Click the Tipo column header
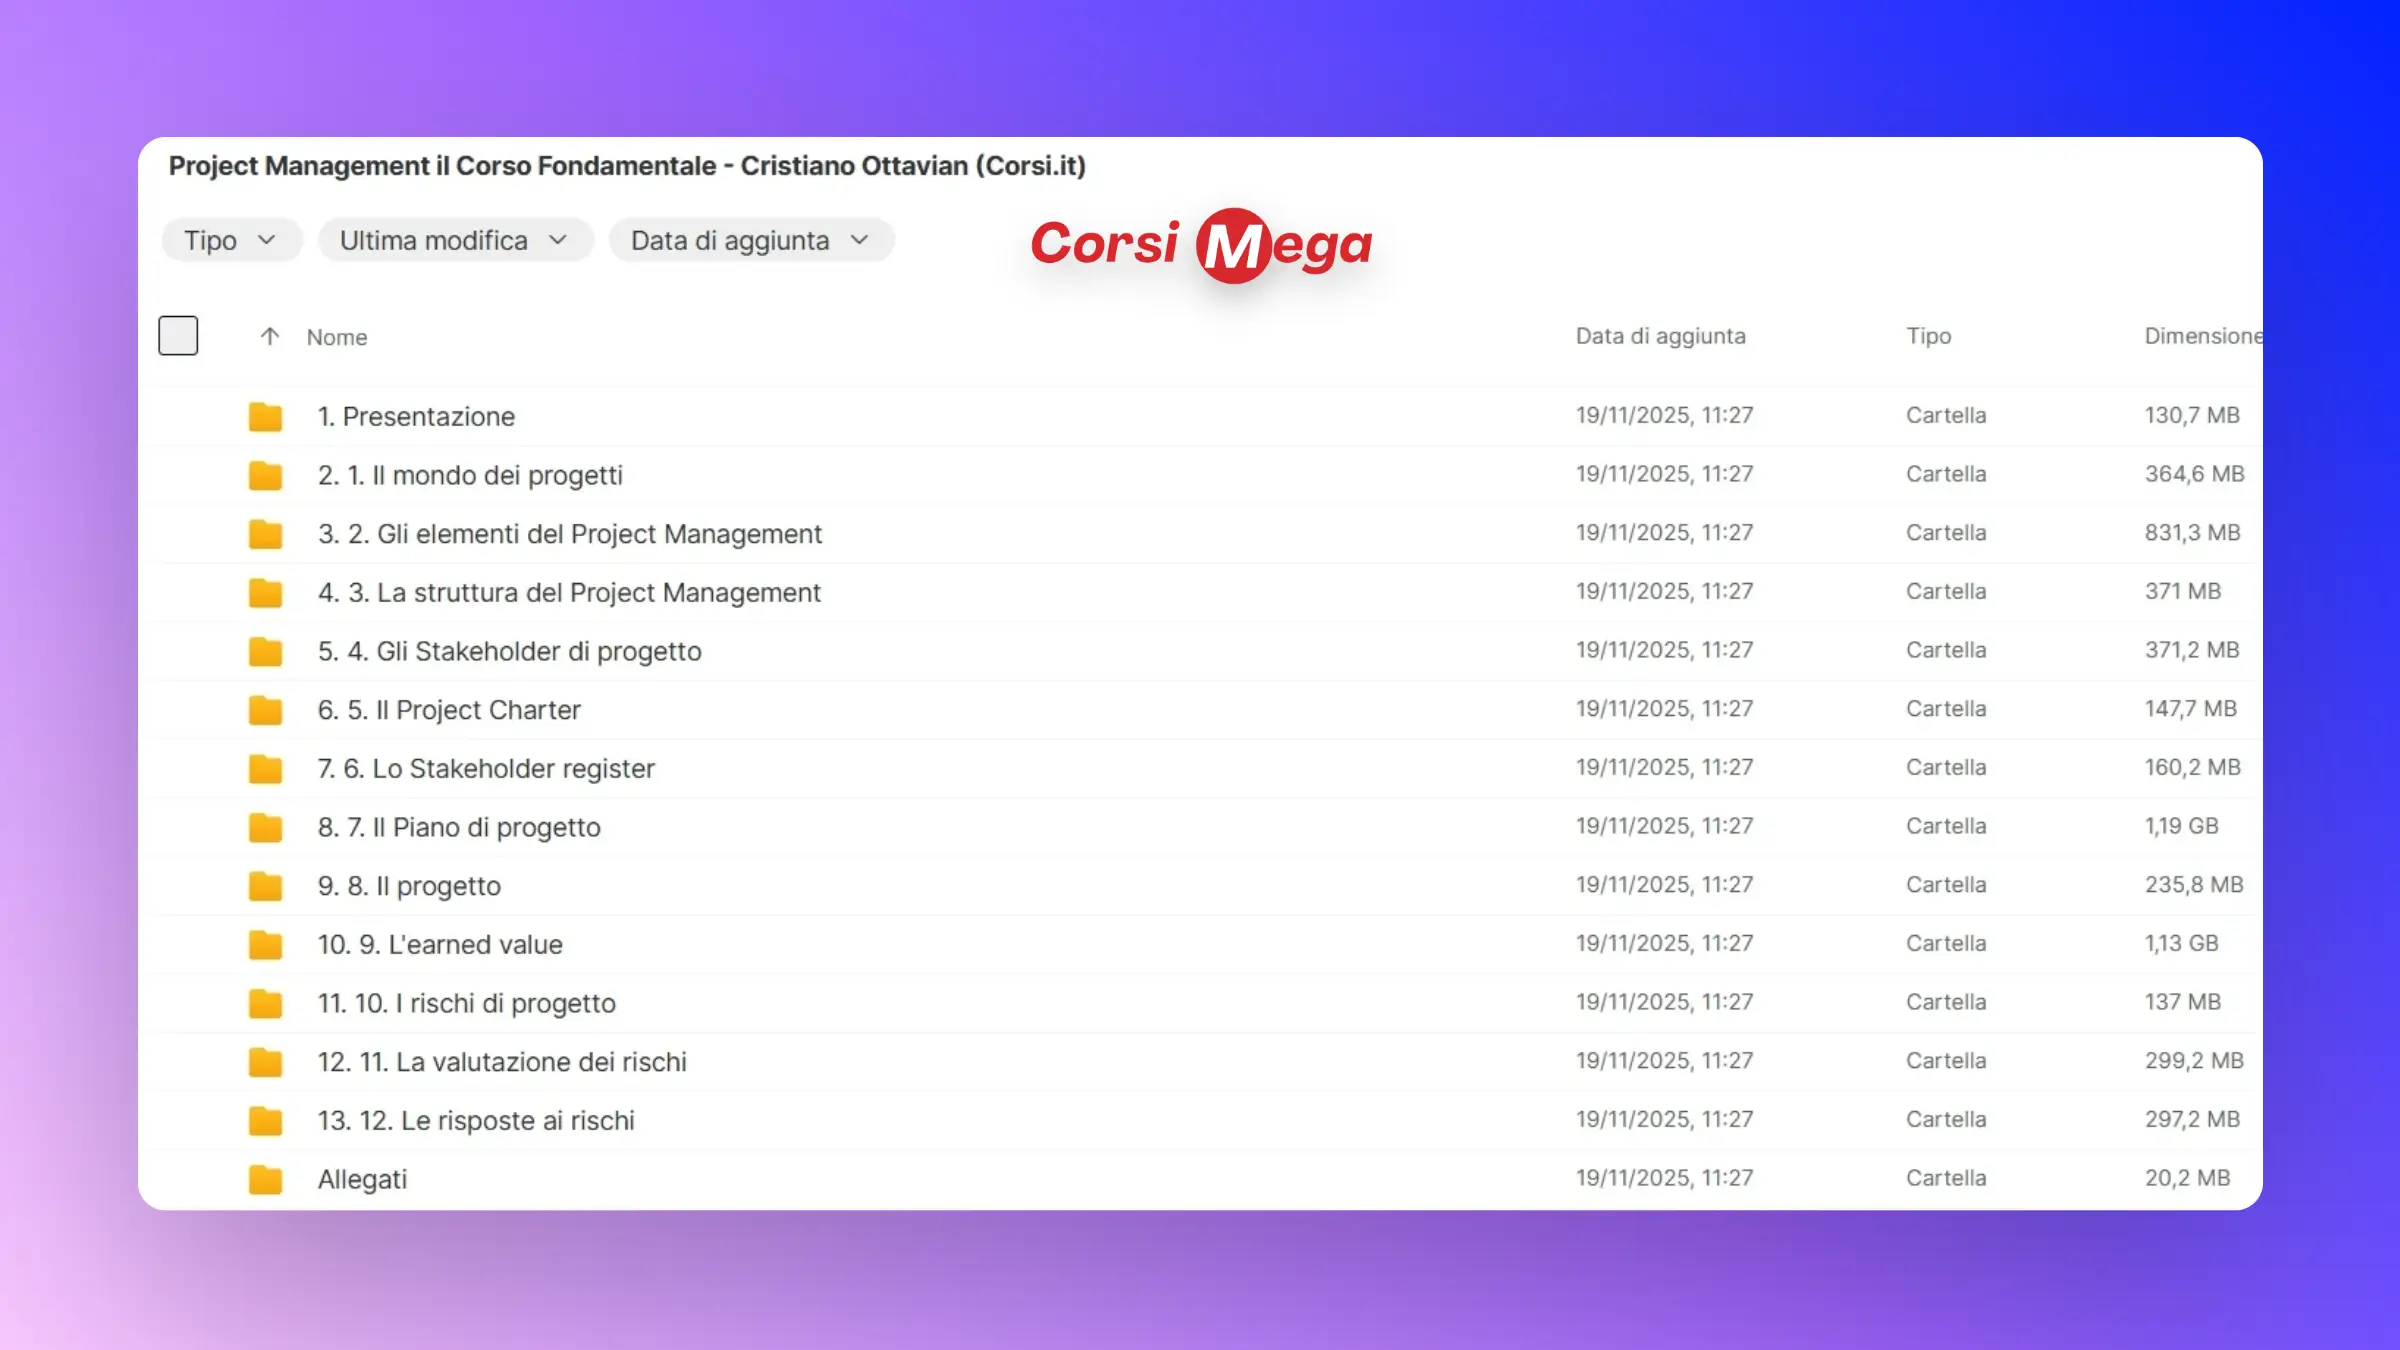Screen dimensions: 2400x1350 [x=1928, y=336]
